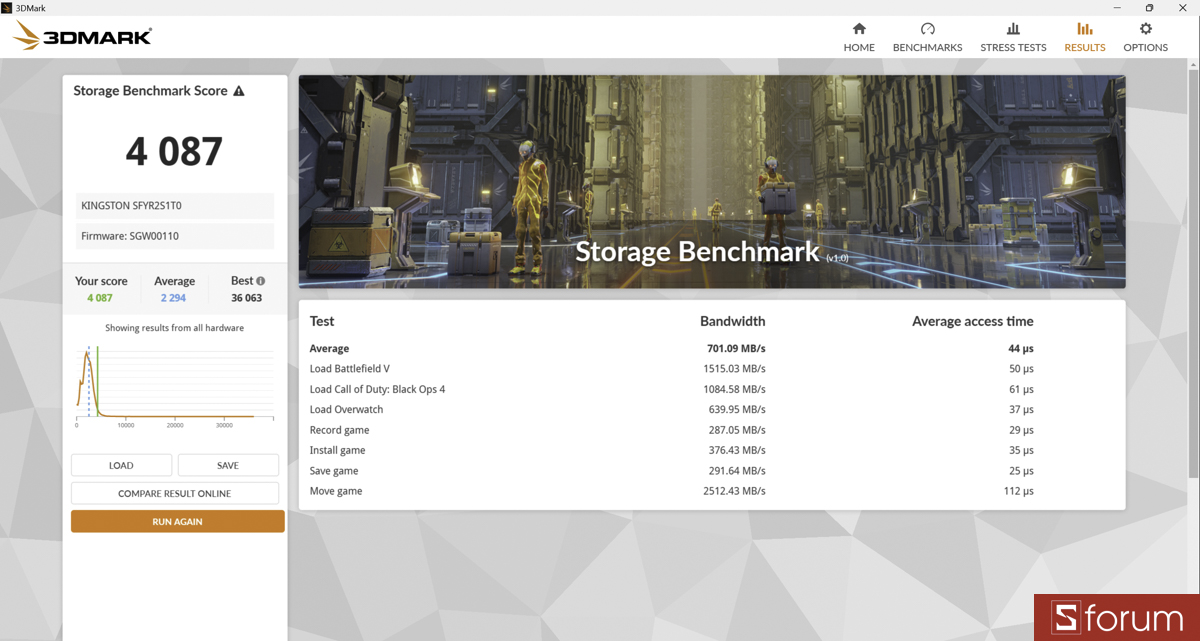This screenshot has height=641, width=1200.
Task: Click the Best score 36 063
Action: coord(247,298)
